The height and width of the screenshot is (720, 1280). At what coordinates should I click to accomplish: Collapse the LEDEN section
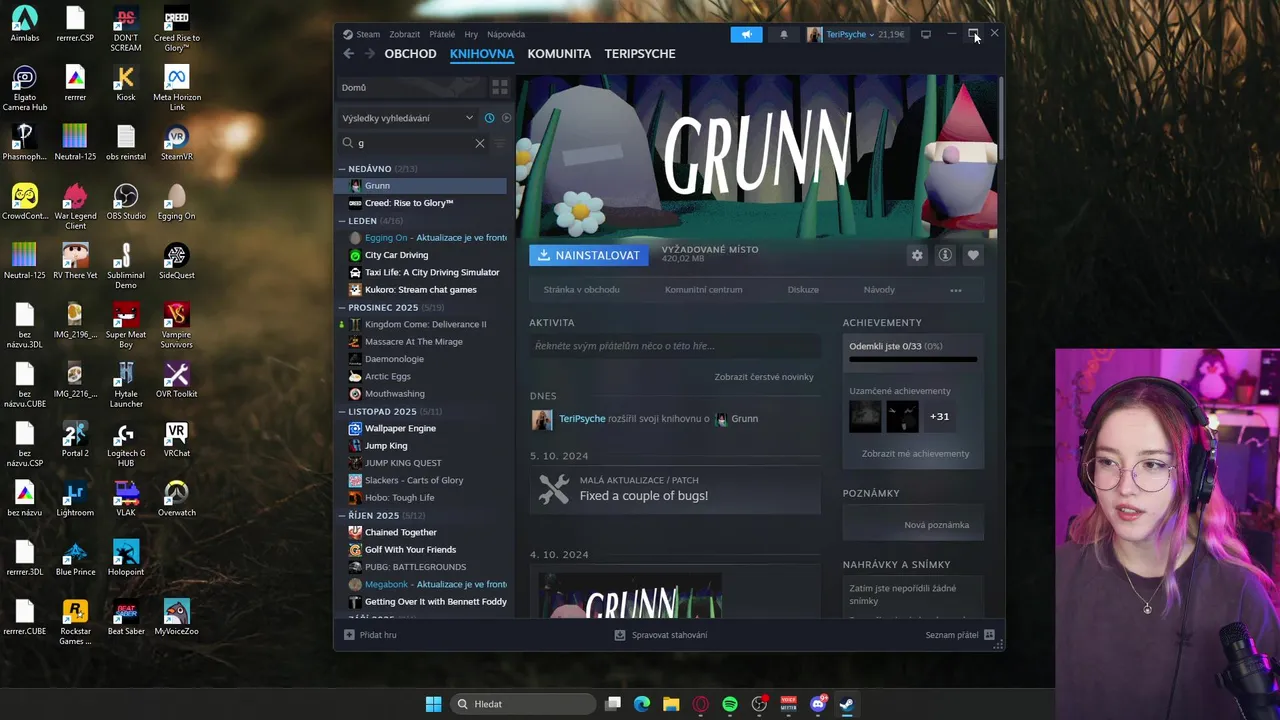pos(342,221)
